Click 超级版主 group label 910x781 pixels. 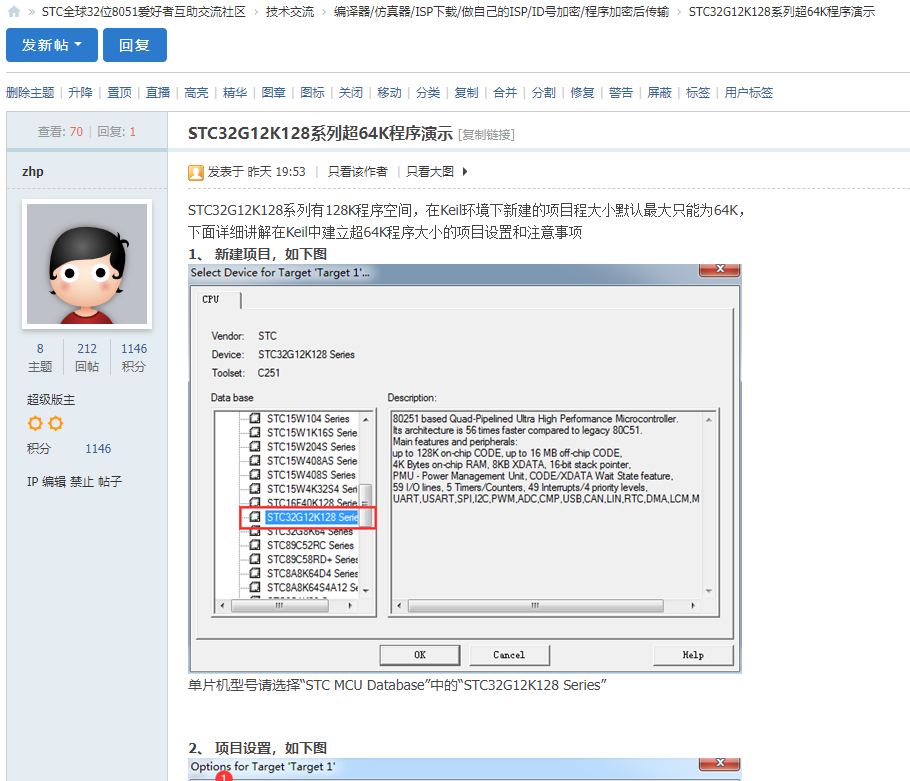[51, 400]
